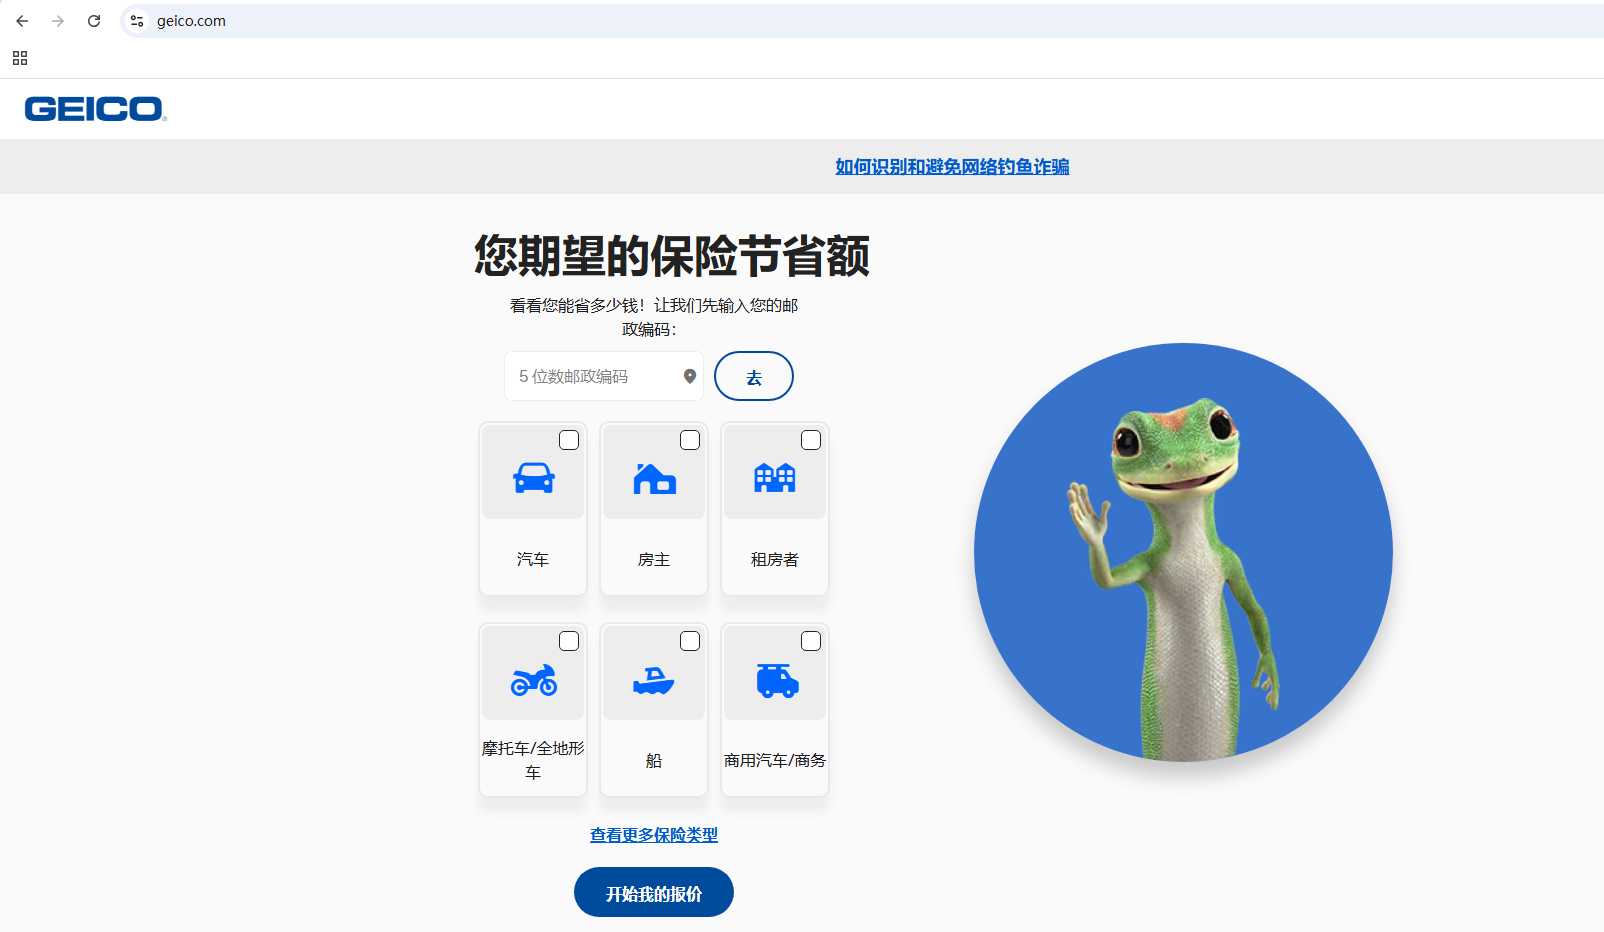The image size is (1604, 932).
Task: Check the 房主 insurance checkbox
Action: coord(690,440)
